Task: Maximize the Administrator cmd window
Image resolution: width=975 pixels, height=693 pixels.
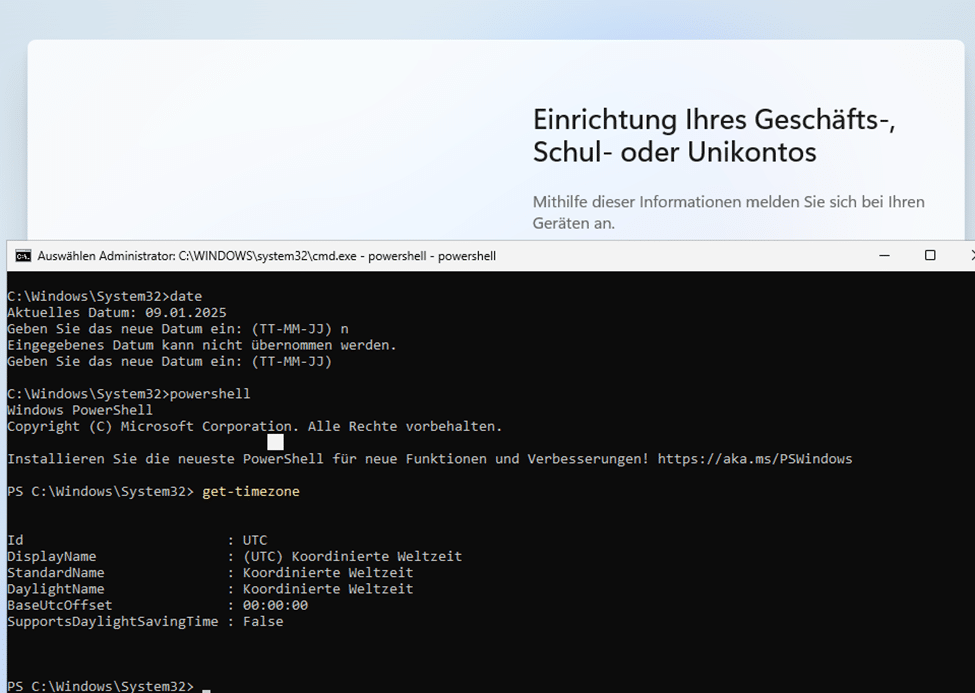Action: pos(930,256)
